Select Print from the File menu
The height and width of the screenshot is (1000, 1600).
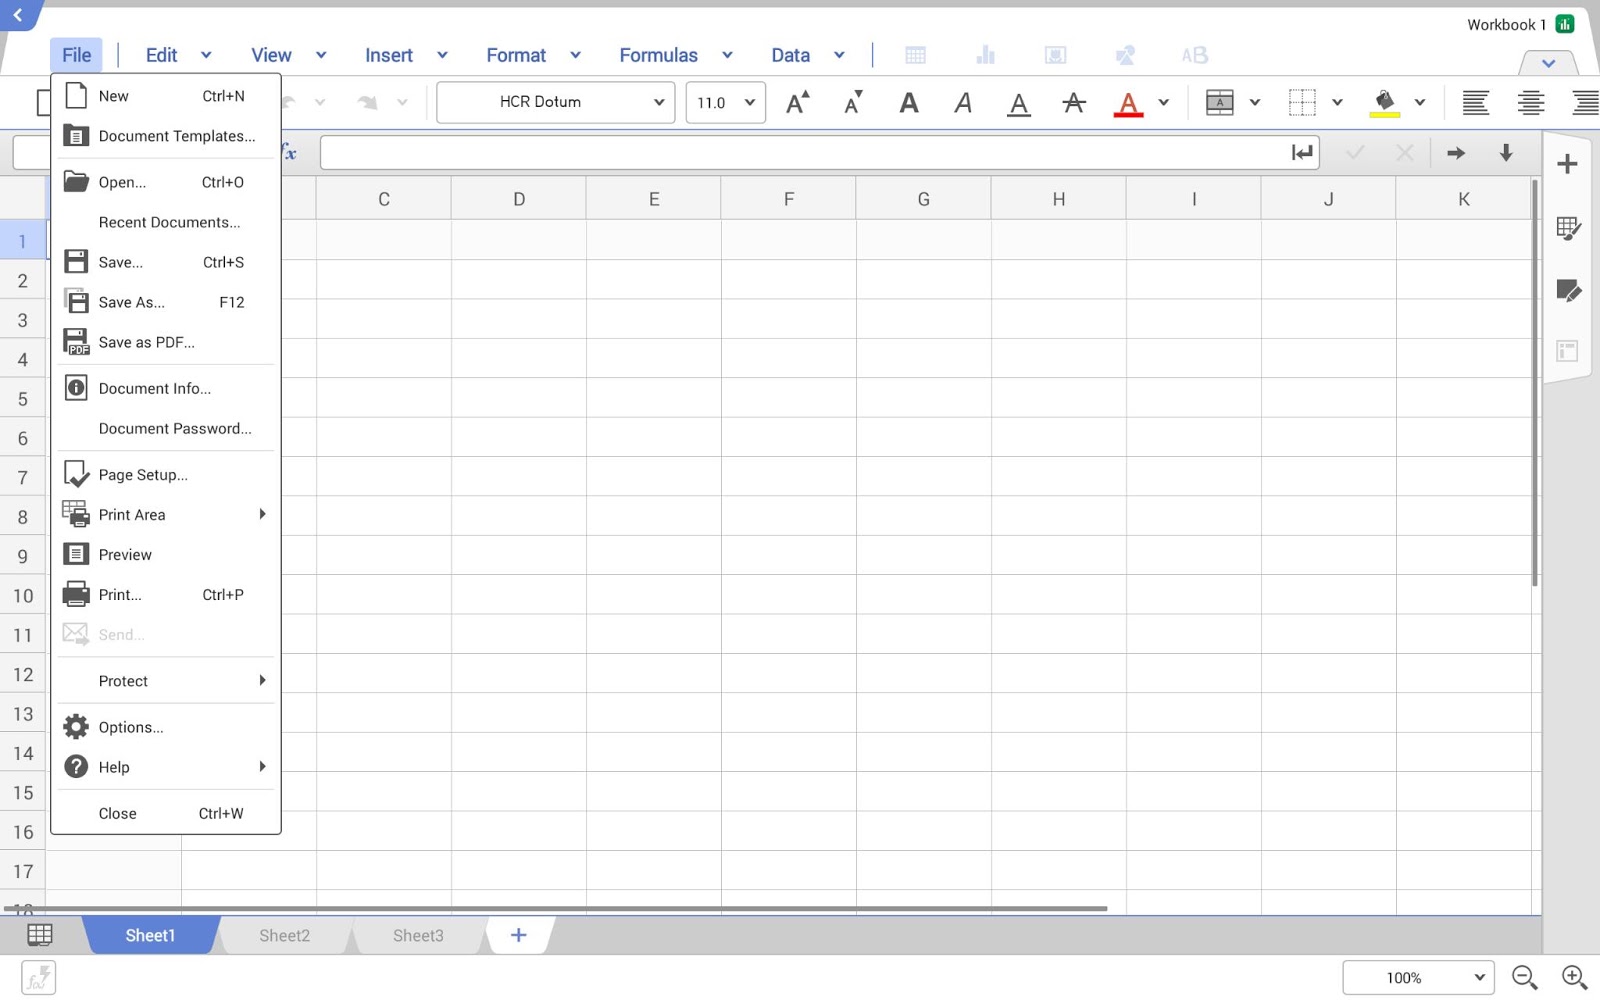[166, 595]
